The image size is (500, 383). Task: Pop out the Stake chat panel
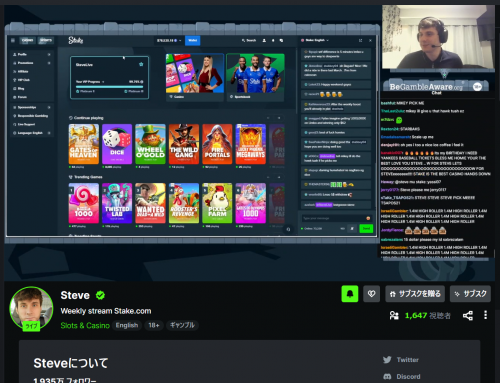click(x=360, y=40)
